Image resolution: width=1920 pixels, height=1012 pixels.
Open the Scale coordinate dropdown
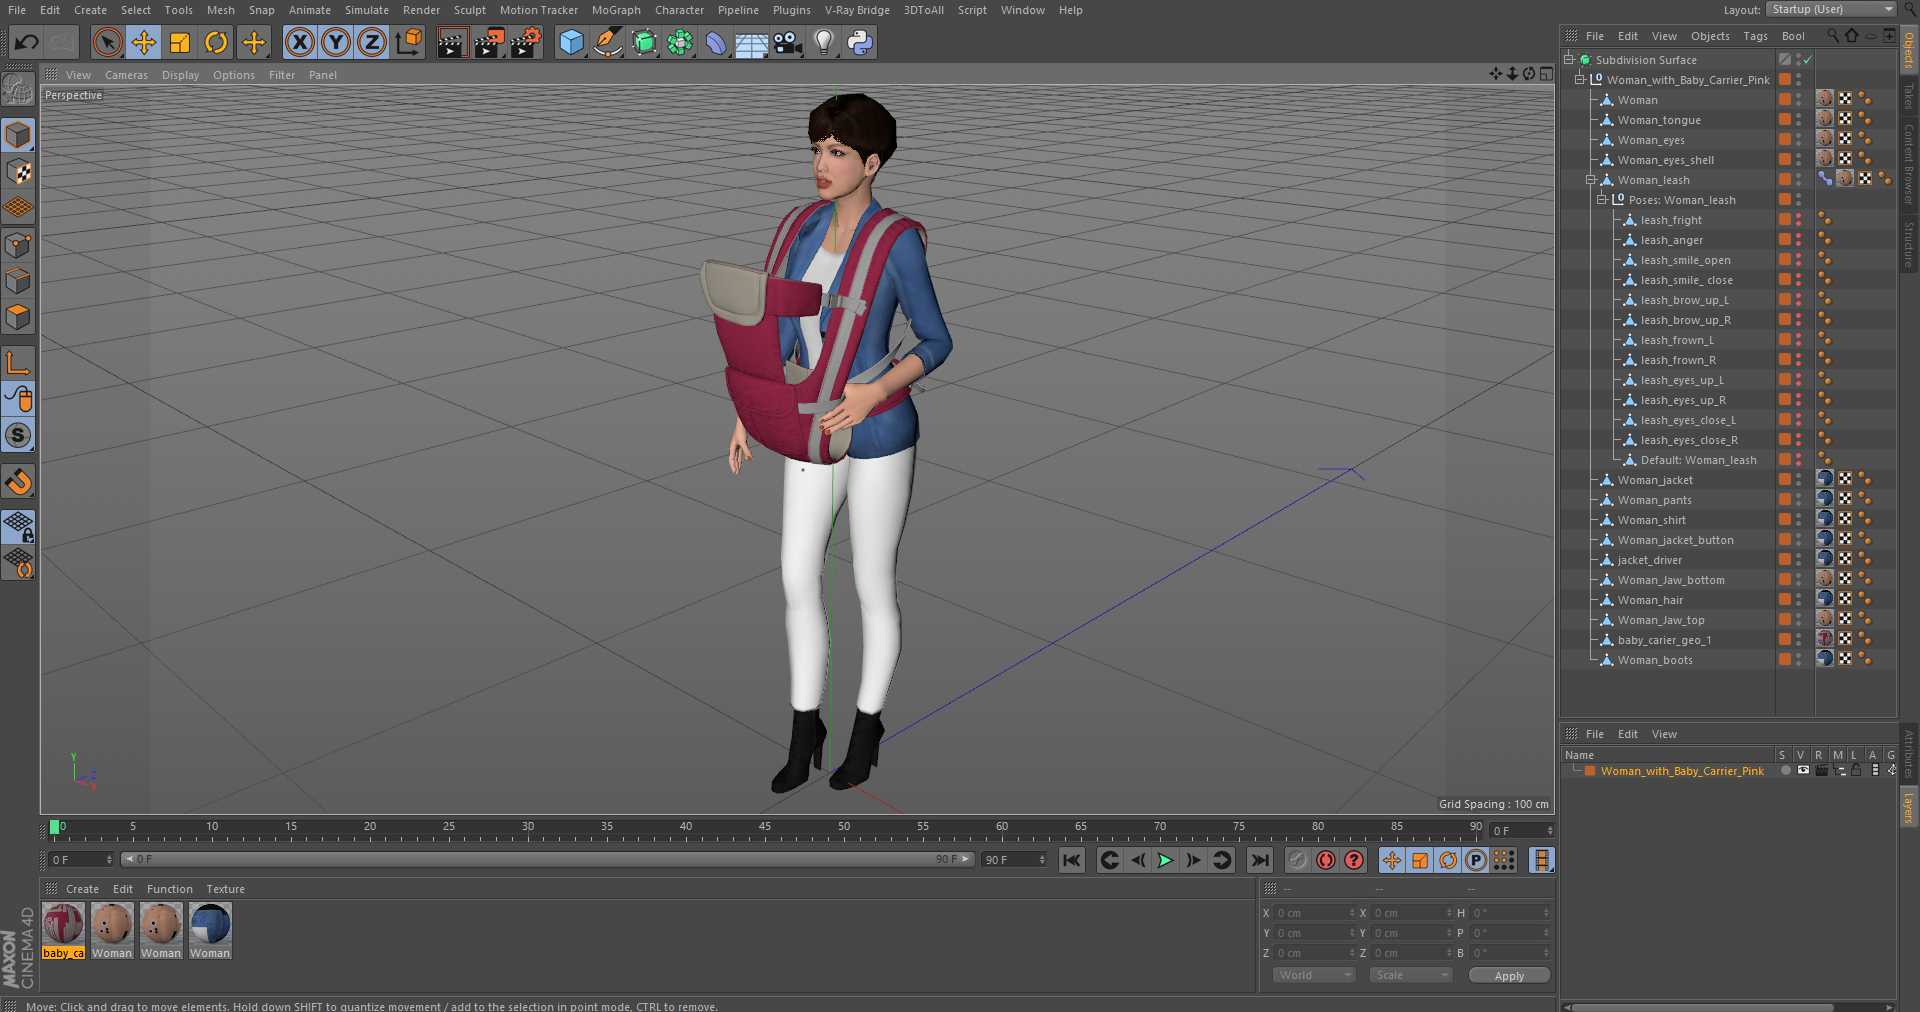pos(1410,975)
